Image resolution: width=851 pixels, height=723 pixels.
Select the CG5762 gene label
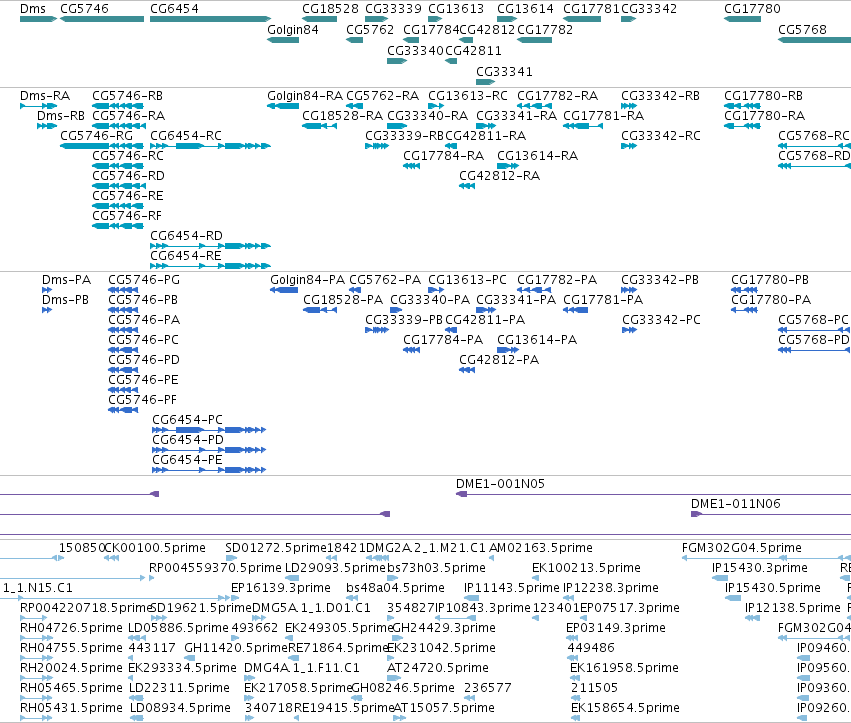click(370, 30)
